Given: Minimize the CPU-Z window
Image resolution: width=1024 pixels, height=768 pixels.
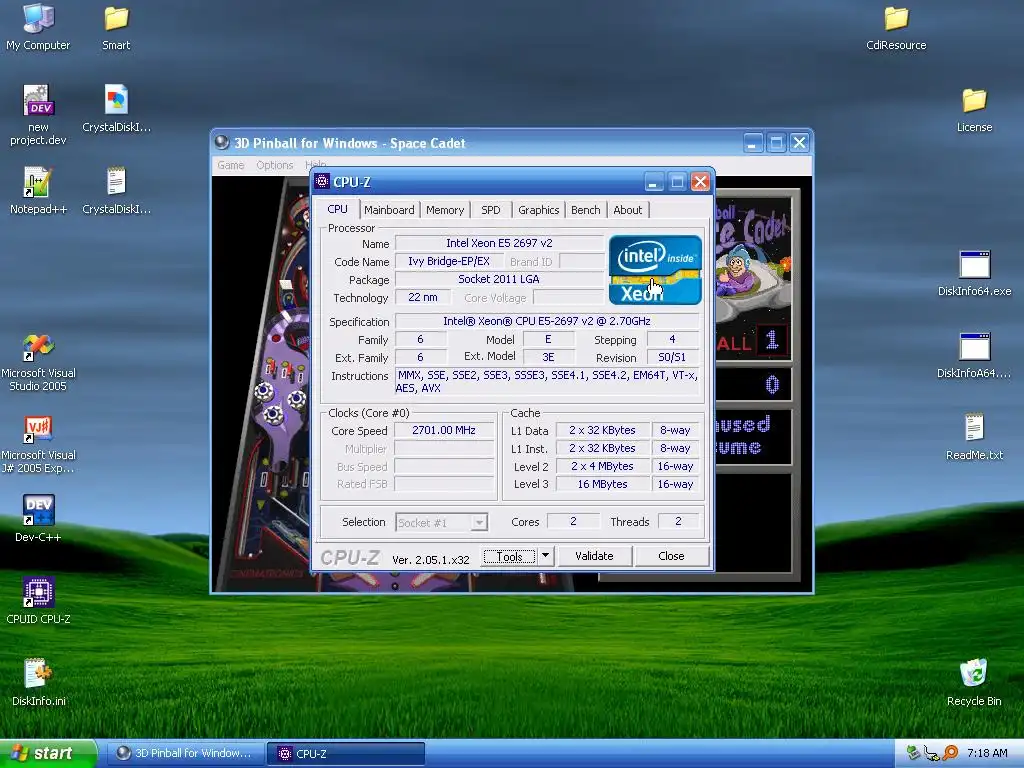Looking at the screenshot, I should point(654,182).
